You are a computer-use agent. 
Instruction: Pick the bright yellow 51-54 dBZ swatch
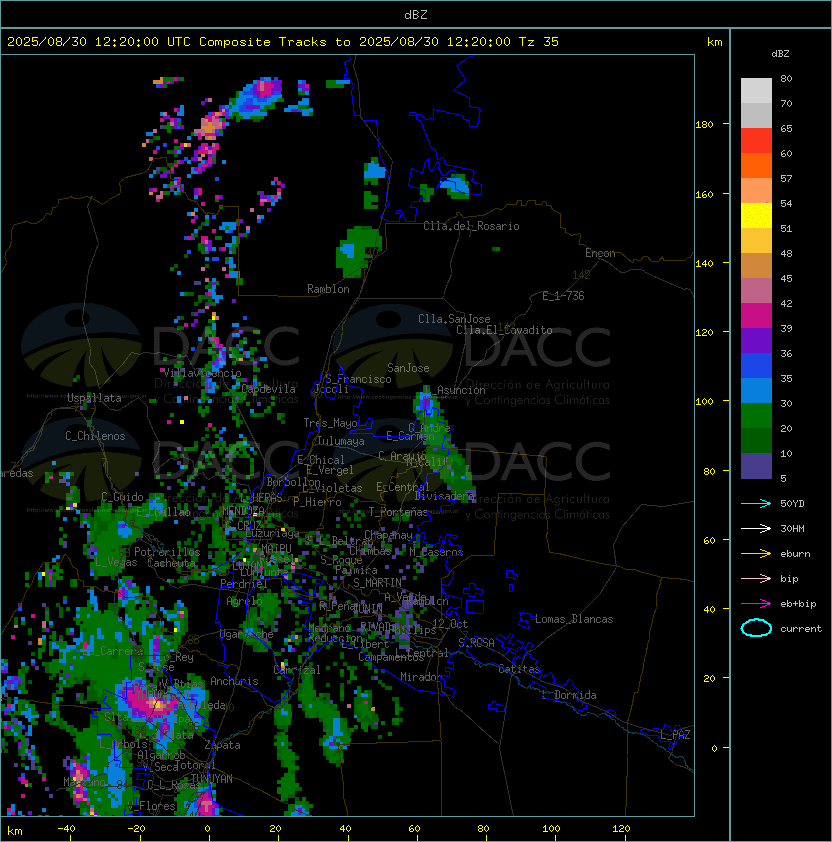pyautogui.click(x=756, y=216)
